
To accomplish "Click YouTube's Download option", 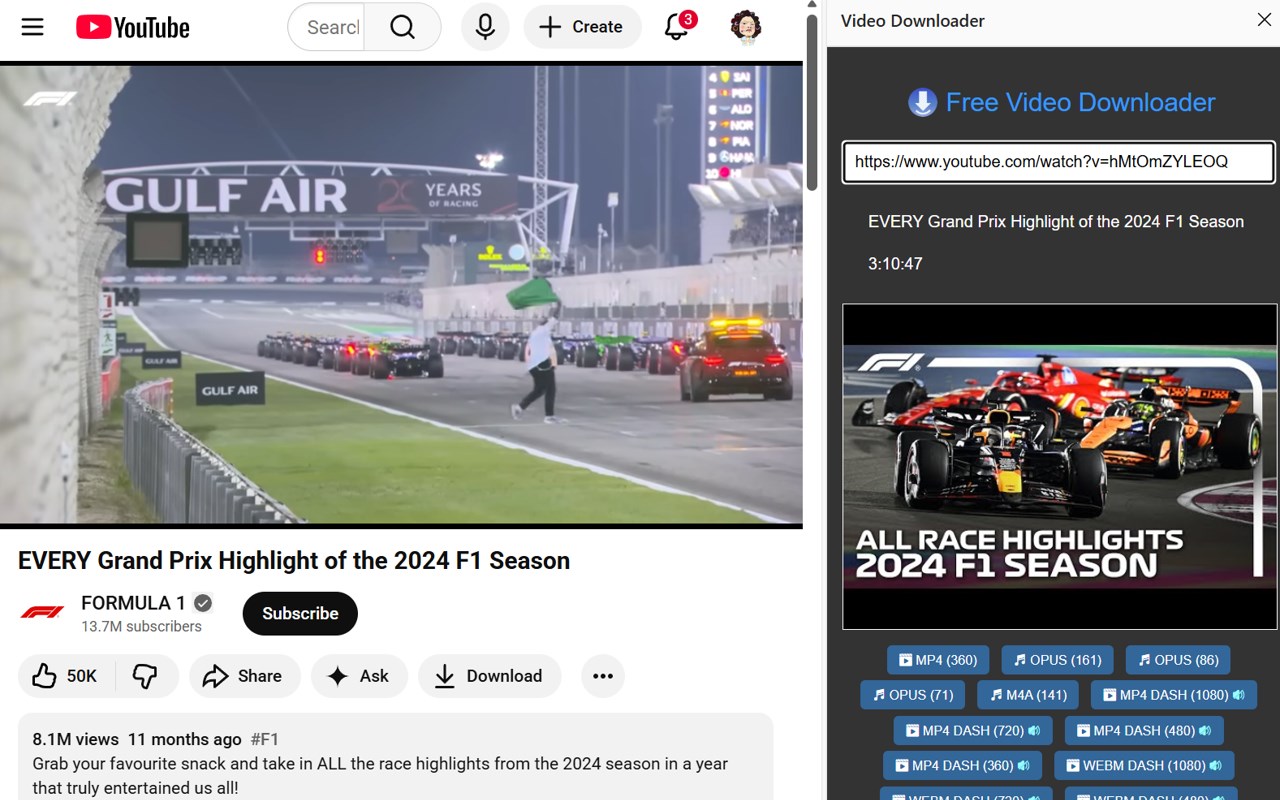I will pos(489,676).
